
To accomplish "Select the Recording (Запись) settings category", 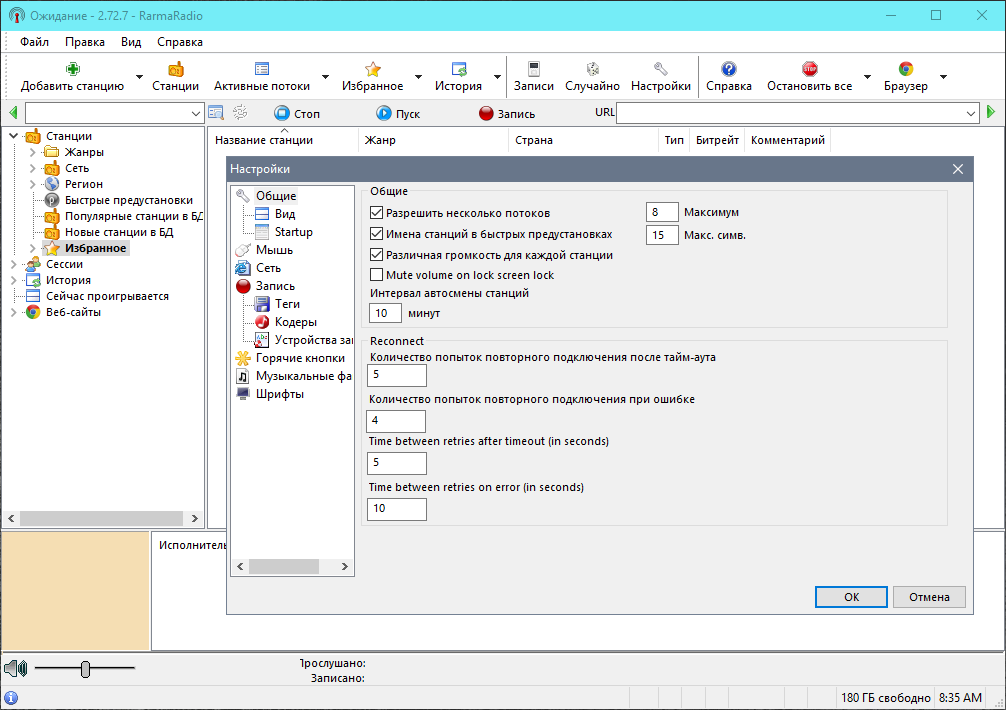I will 275,286.
